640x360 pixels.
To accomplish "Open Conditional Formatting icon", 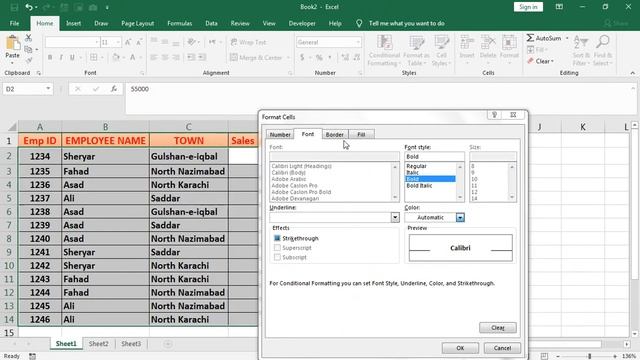I will [x=384, y=42].
